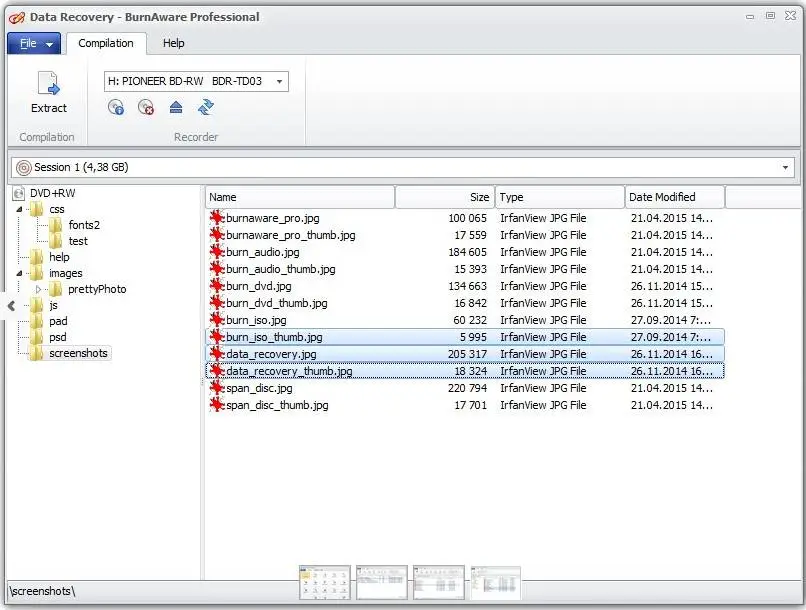Image resolution: width=806 pixels, height=610 pixels.
Task: Click the fonts2 folder icon
Action: (56, 225)
